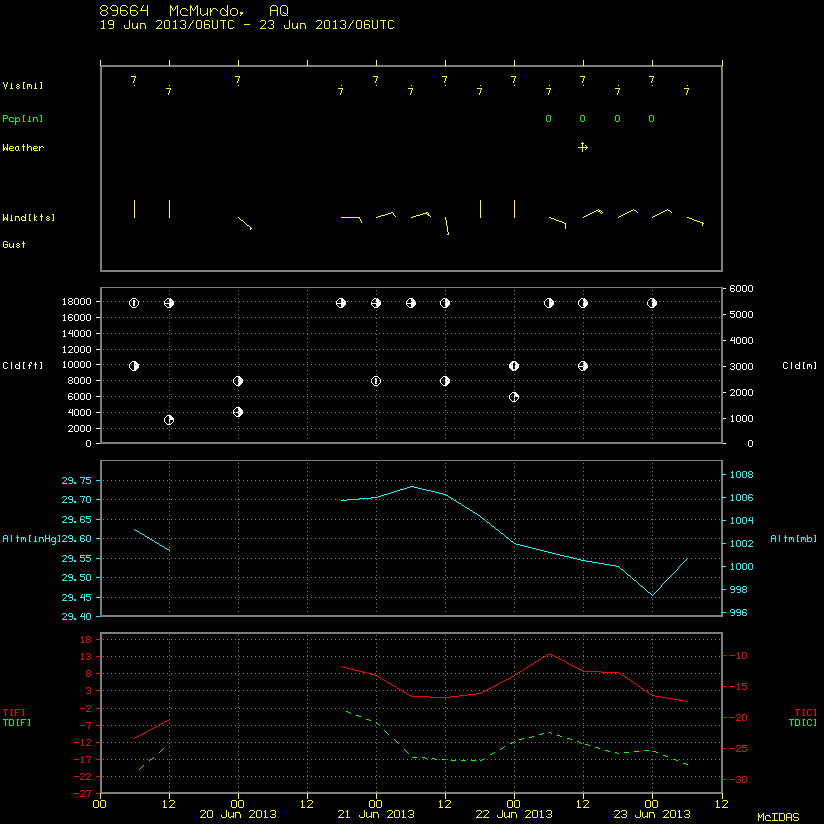This screenshot has height=824, width=824.
Task: Click the first 18000 ft cloud symbol
Action: pyautogui.click(x=134, y=303)
